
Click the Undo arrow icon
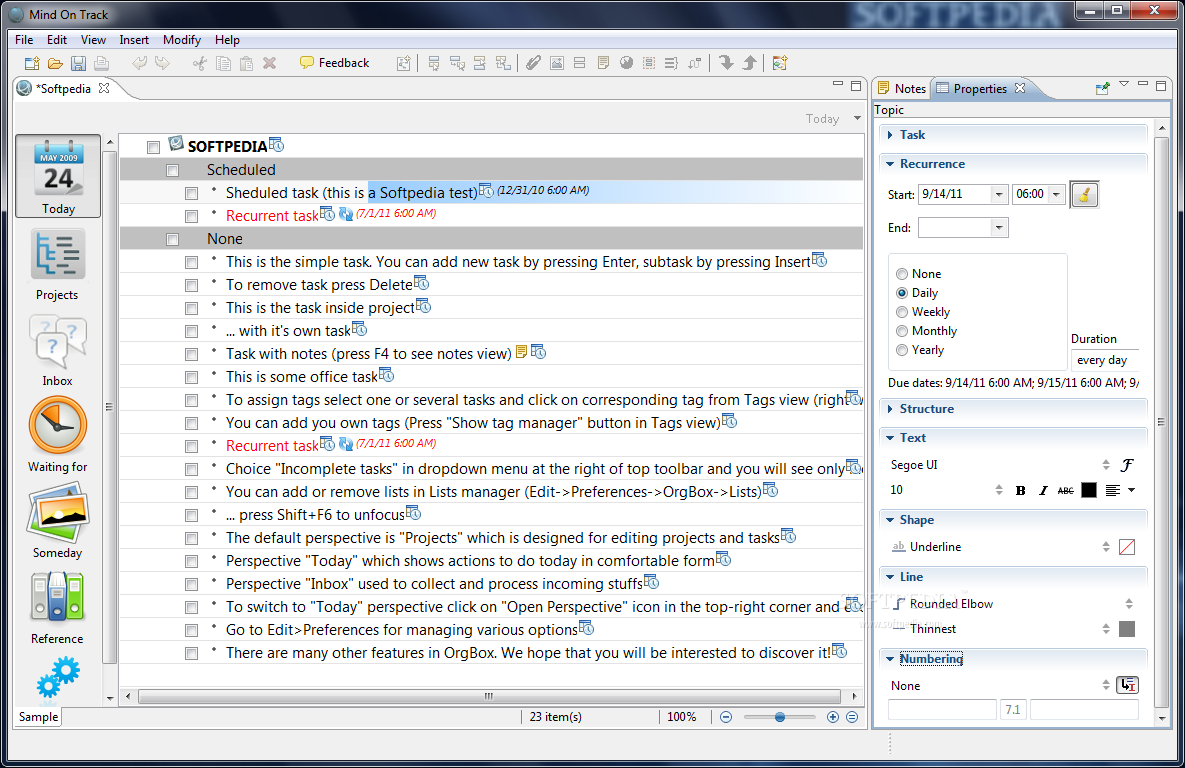(x=139, y=63)
